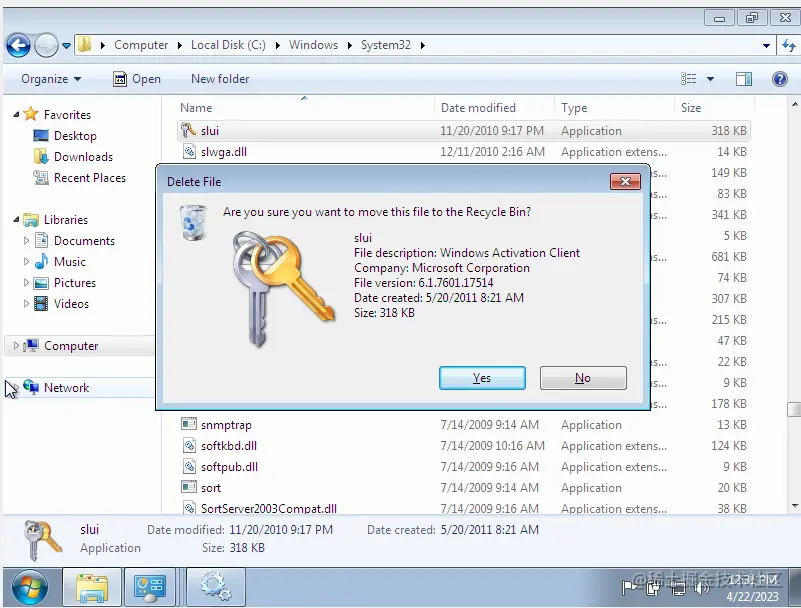Open Windows Explorer from taskbar

point(92,588)
